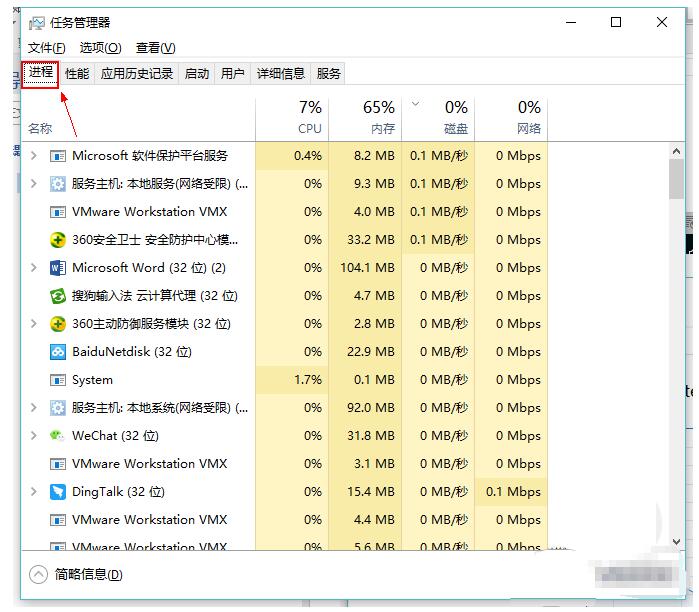Click the process list scrollbar thumb
This screenshot has height=612, width=699.
tap(676, 179)
